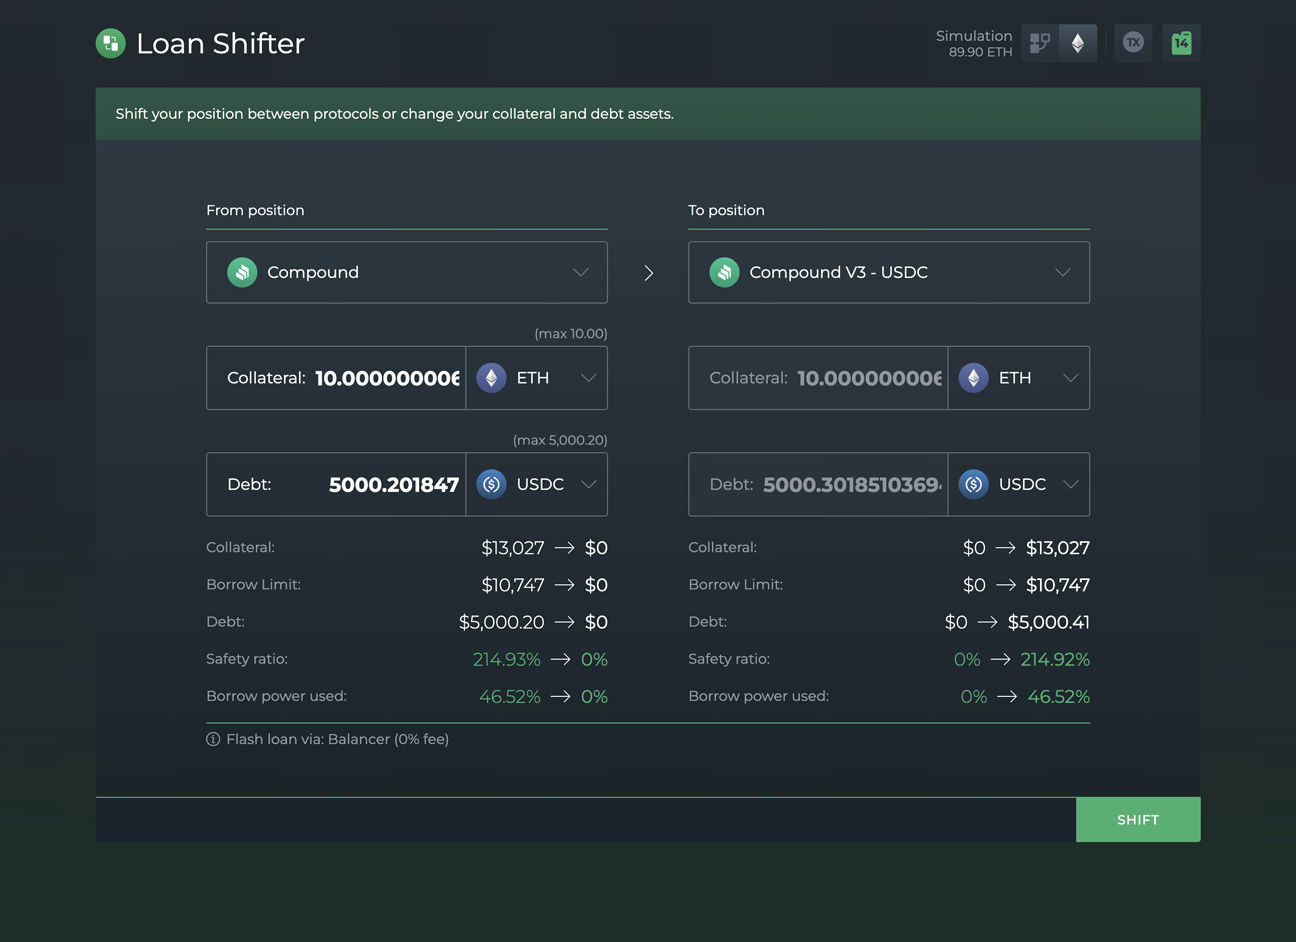The image size is (1296, 942).
Task: Open To debt USDC asset dropdown arrow
Action: pyautogui.click(x=1070, y=484)
